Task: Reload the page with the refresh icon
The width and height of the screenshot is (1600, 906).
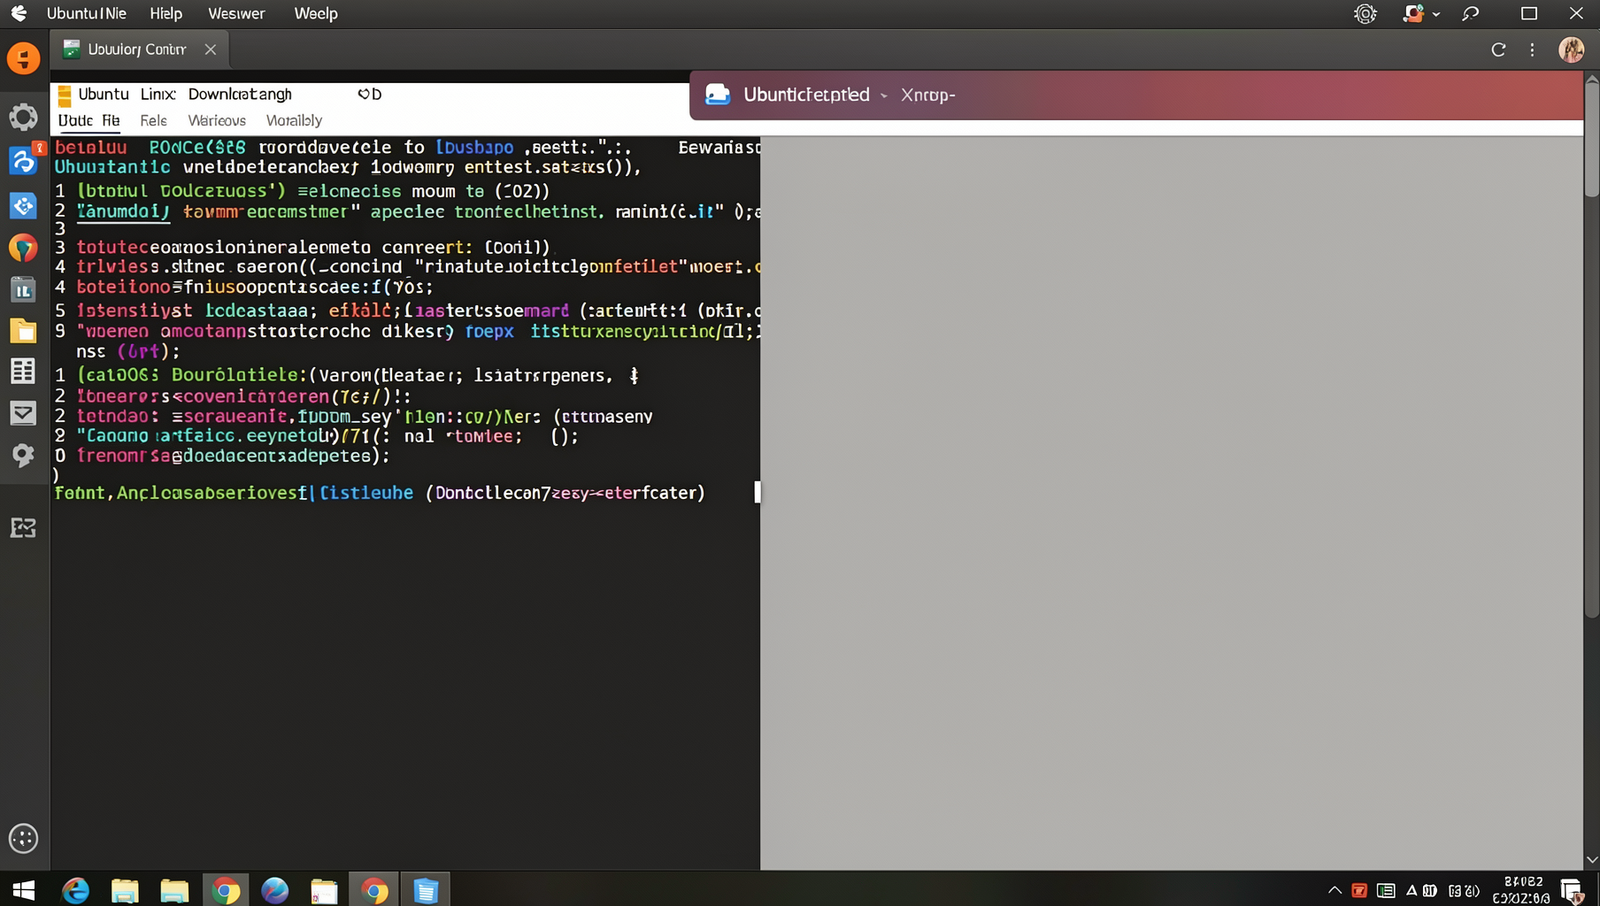Action: (x=1498, y=50)
